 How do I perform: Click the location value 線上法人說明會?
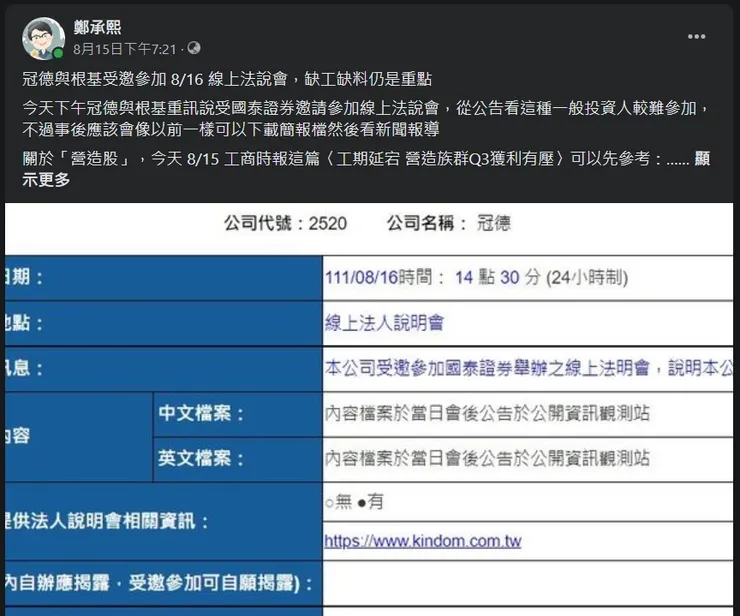click(384, 323)
